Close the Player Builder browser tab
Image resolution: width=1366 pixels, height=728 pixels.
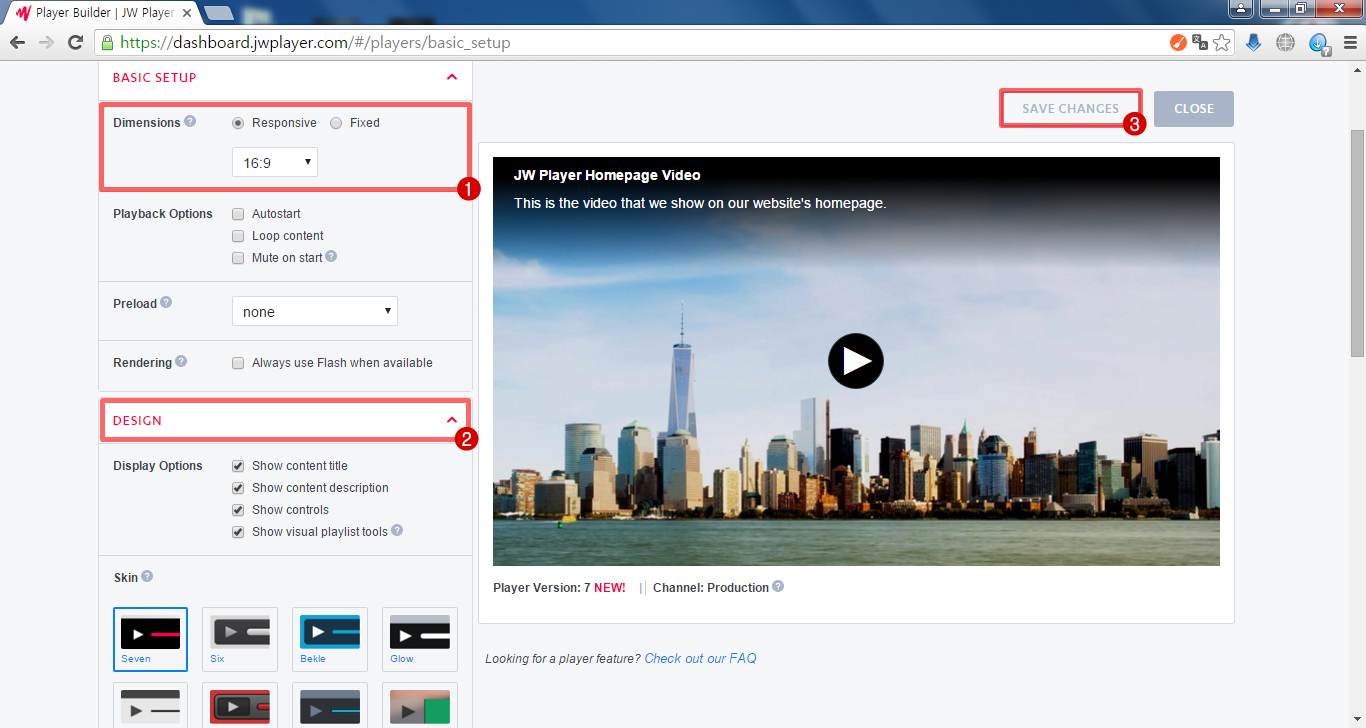tap(186, 13)
